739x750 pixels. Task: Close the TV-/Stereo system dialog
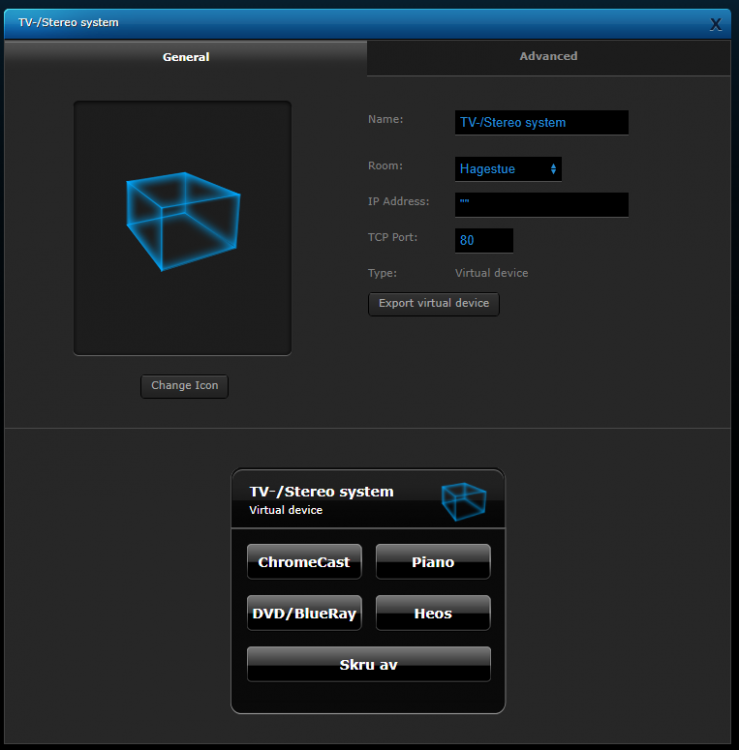coord(715,24)
